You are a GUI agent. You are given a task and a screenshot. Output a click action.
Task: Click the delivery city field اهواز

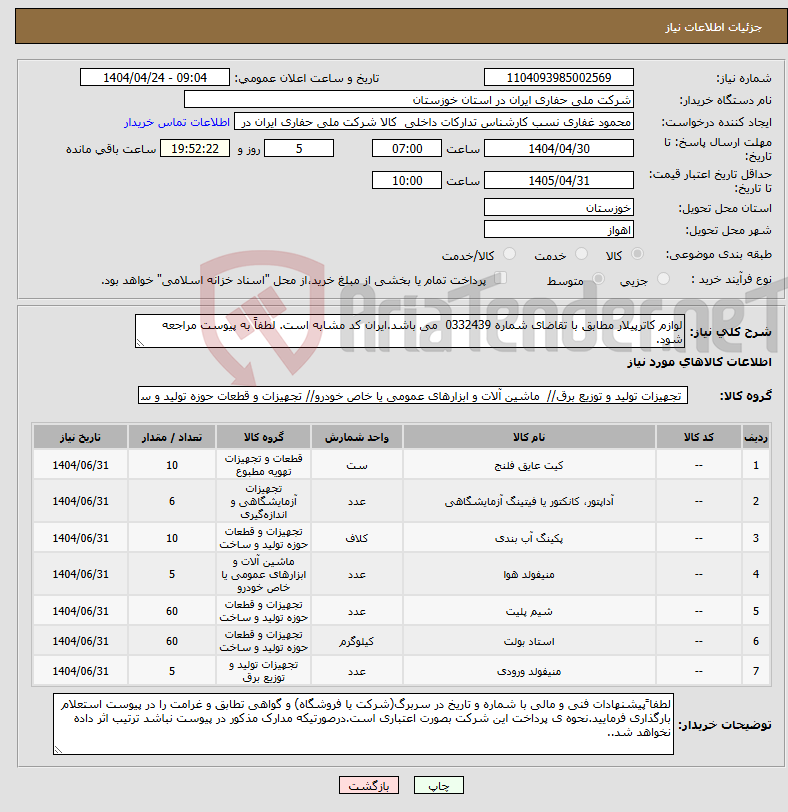tap(559, 230)
